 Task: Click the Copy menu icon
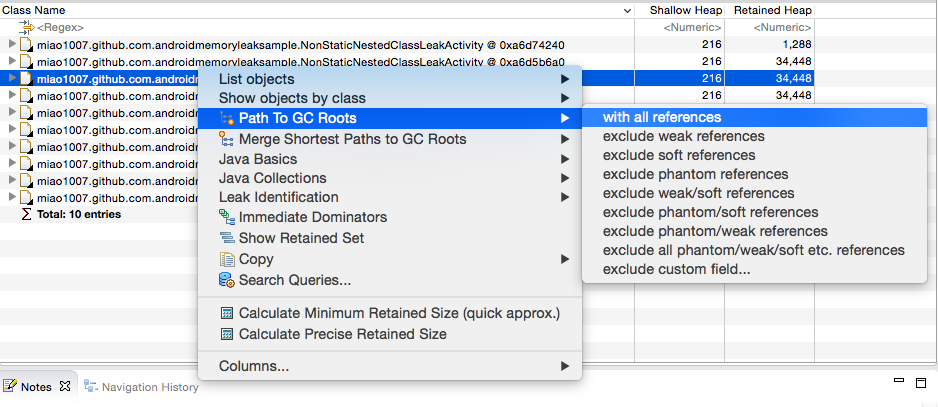(227, 259)
